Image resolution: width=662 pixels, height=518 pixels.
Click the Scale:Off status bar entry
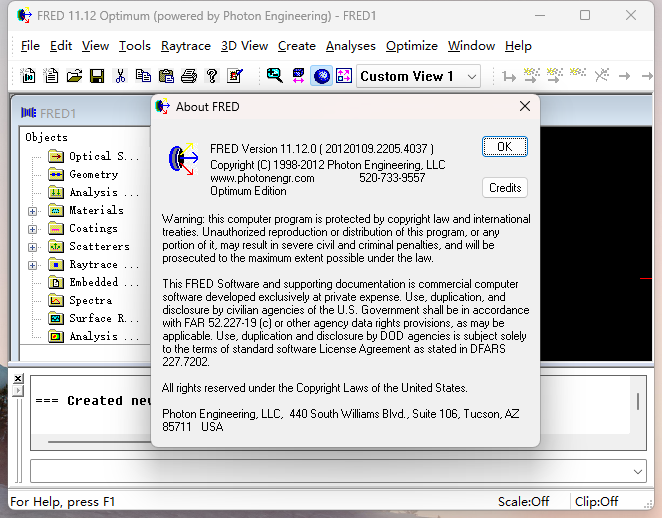524,502
